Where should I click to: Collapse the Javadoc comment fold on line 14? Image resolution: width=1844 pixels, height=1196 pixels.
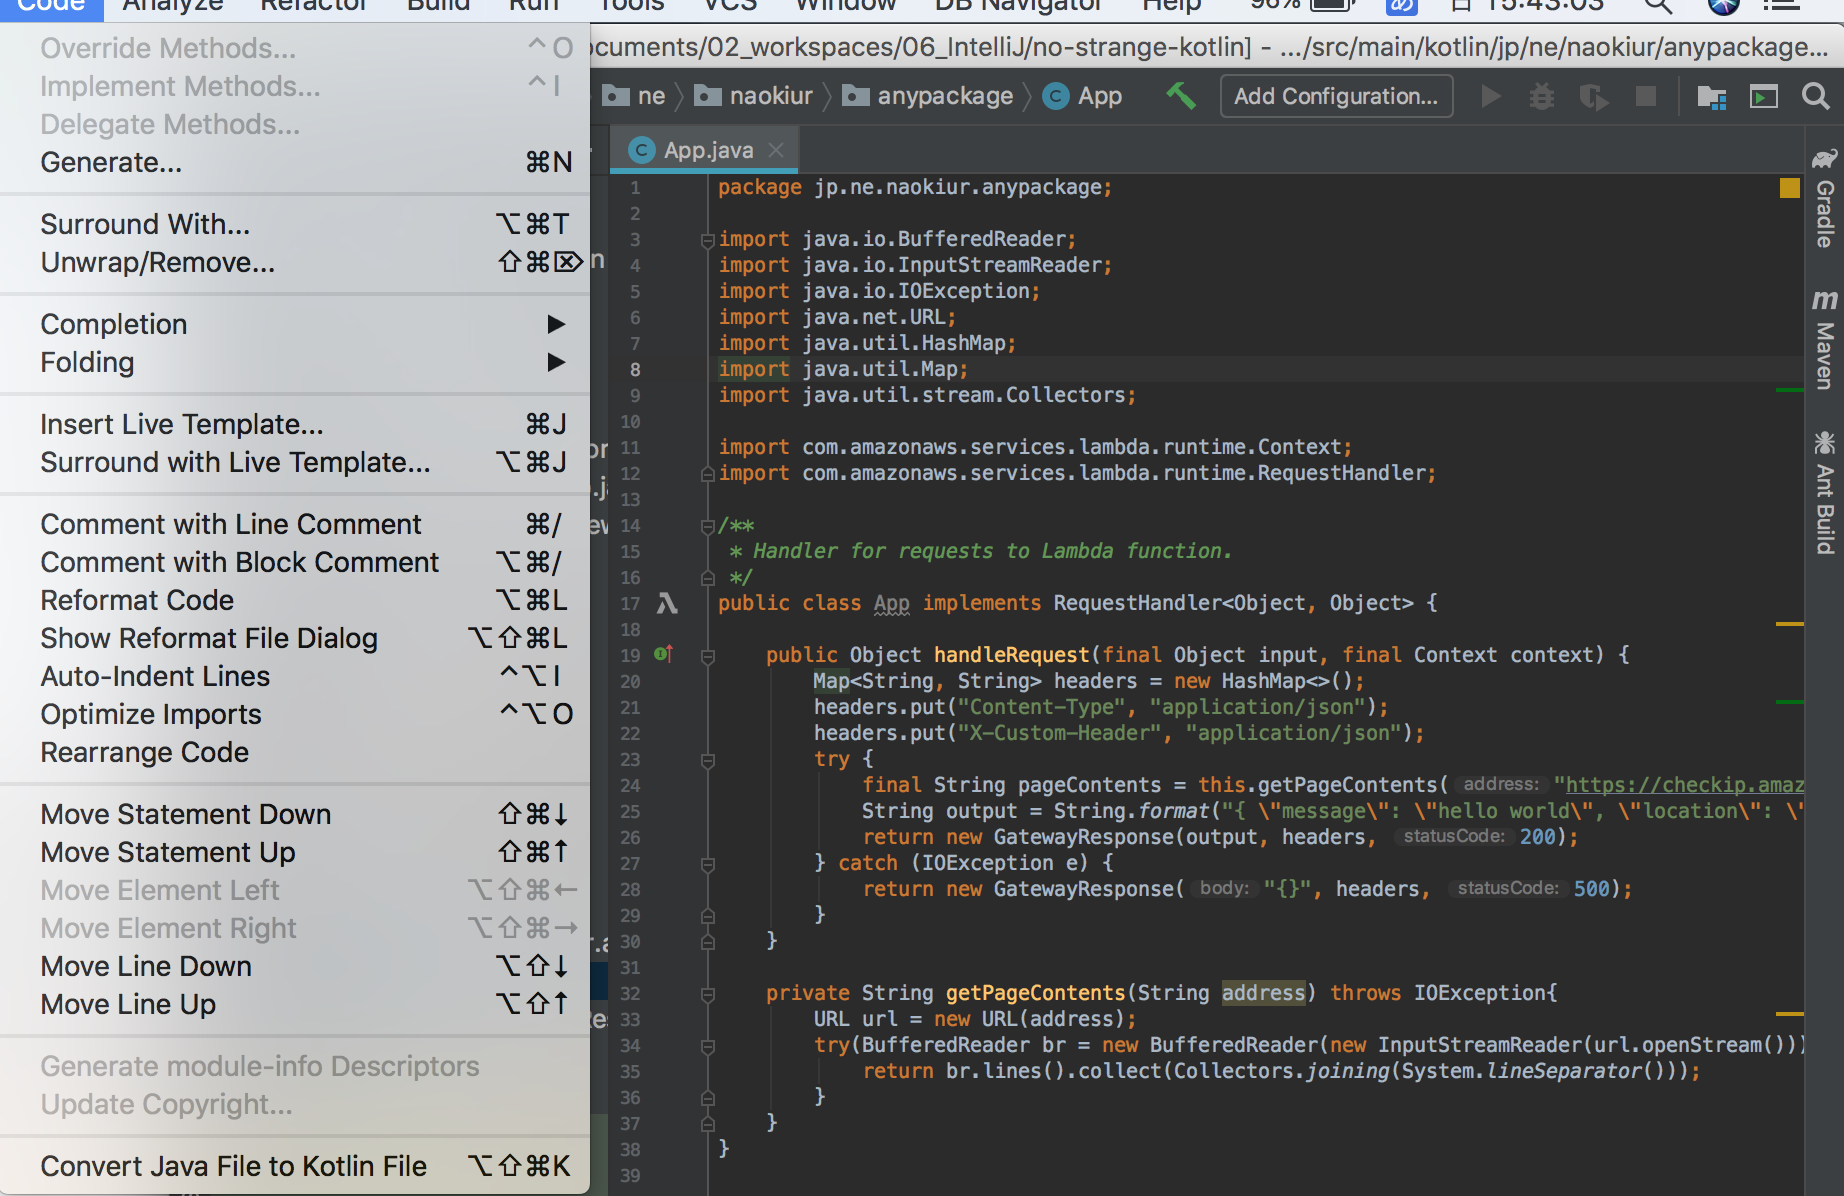(708, 526)
